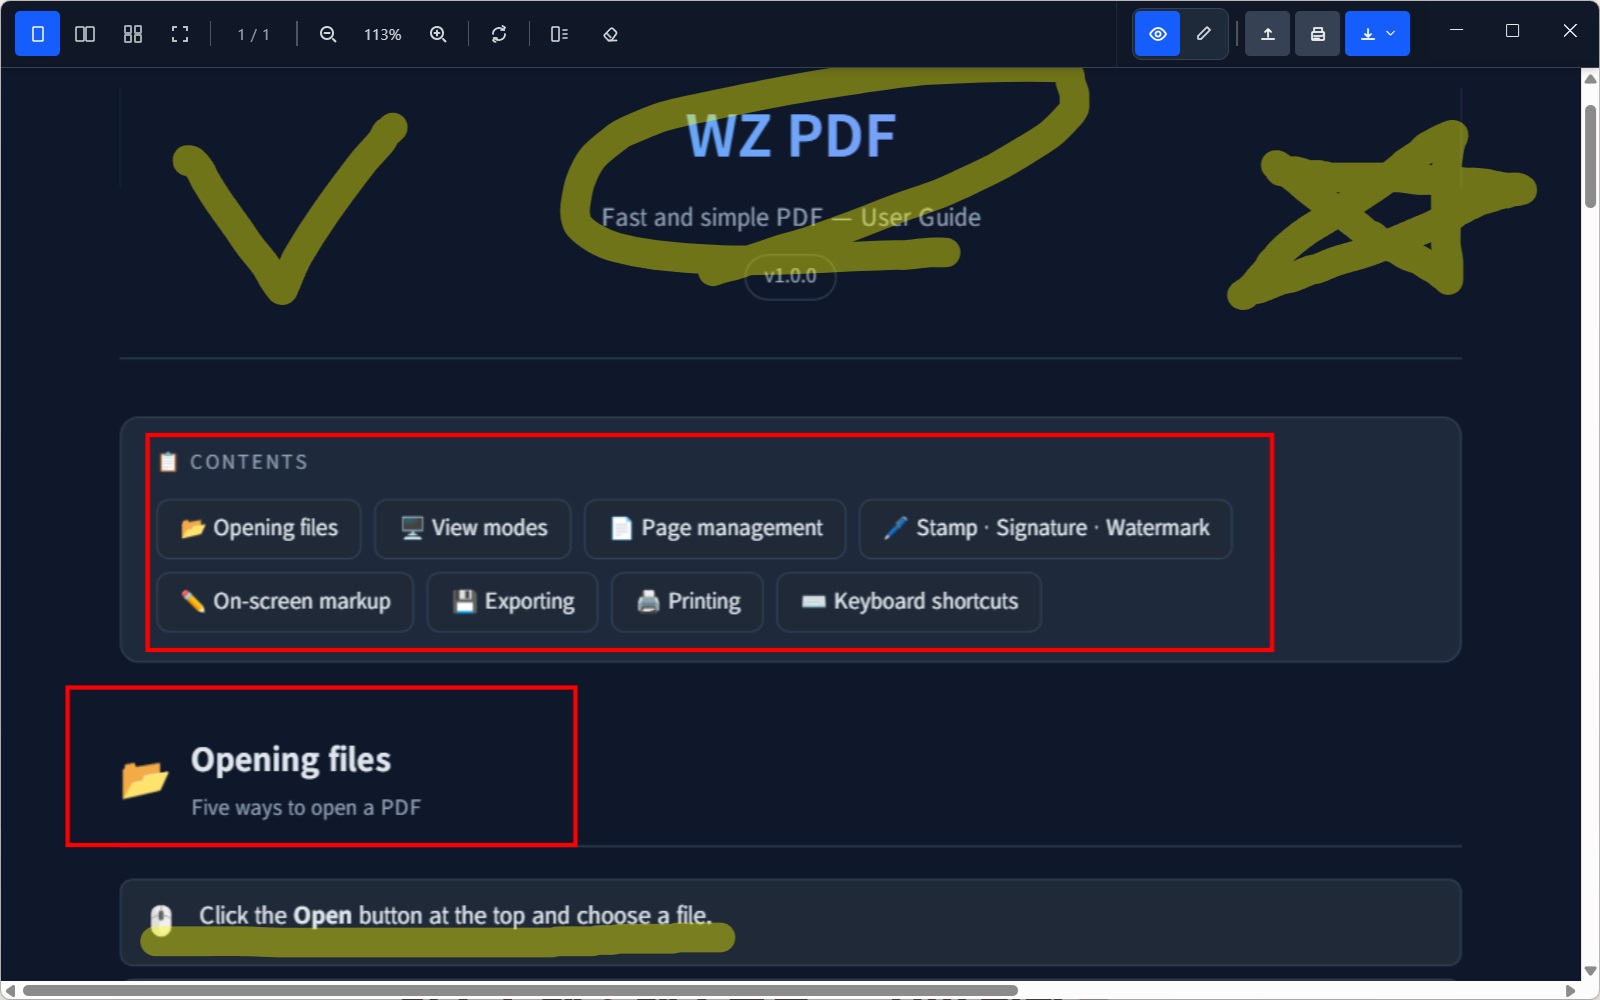Click the large Opening files section heading
Viewport: 1600px width, 1000px height.
(x=291, y=760)
